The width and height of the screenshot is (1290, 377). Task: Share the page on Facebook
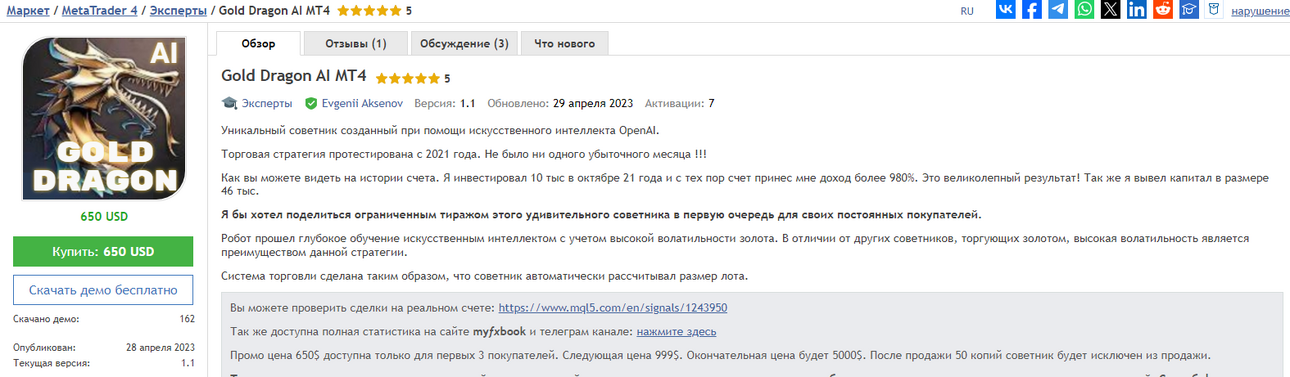[1032, 10]
